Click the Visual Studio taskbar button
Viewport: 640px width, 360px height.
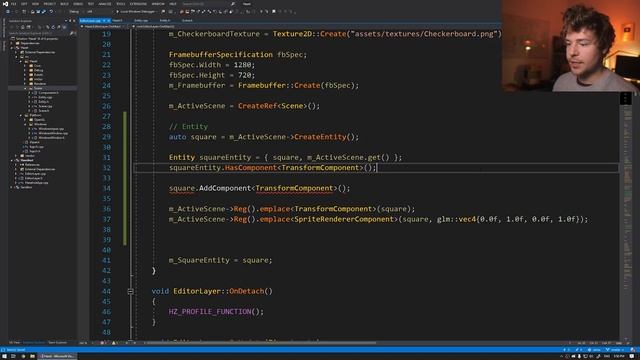[57, 356]
